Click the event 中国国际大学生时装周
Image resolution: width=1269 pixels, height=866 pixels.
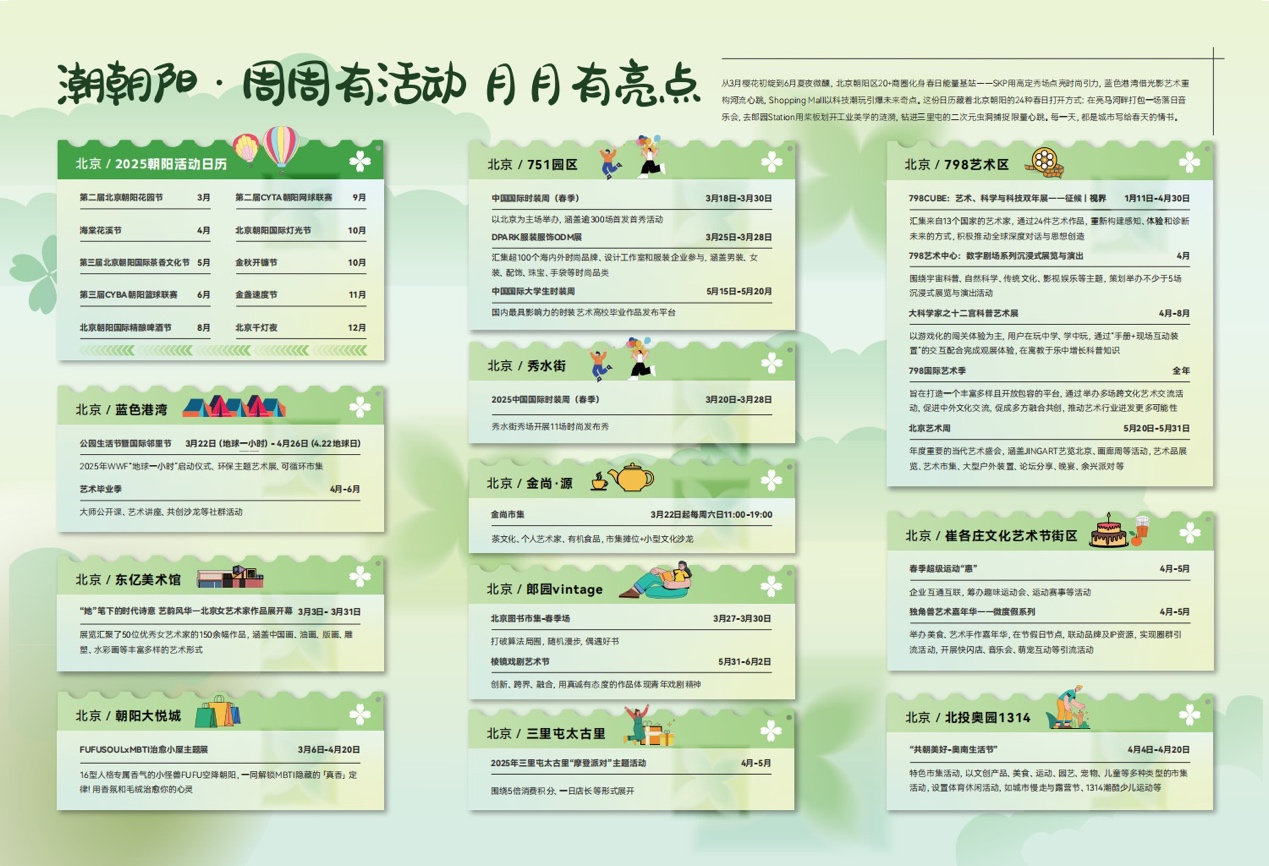pyautogui.click(x=533, y=291)
